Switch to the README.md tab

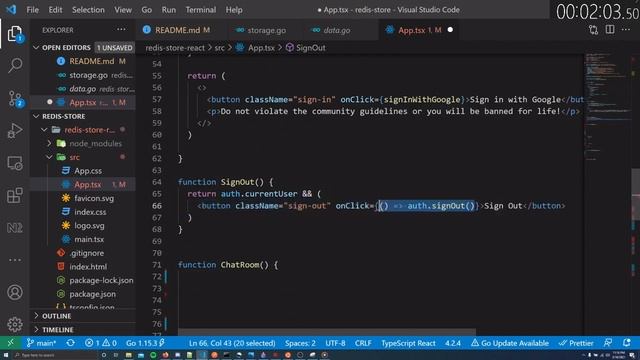[178, 30]
